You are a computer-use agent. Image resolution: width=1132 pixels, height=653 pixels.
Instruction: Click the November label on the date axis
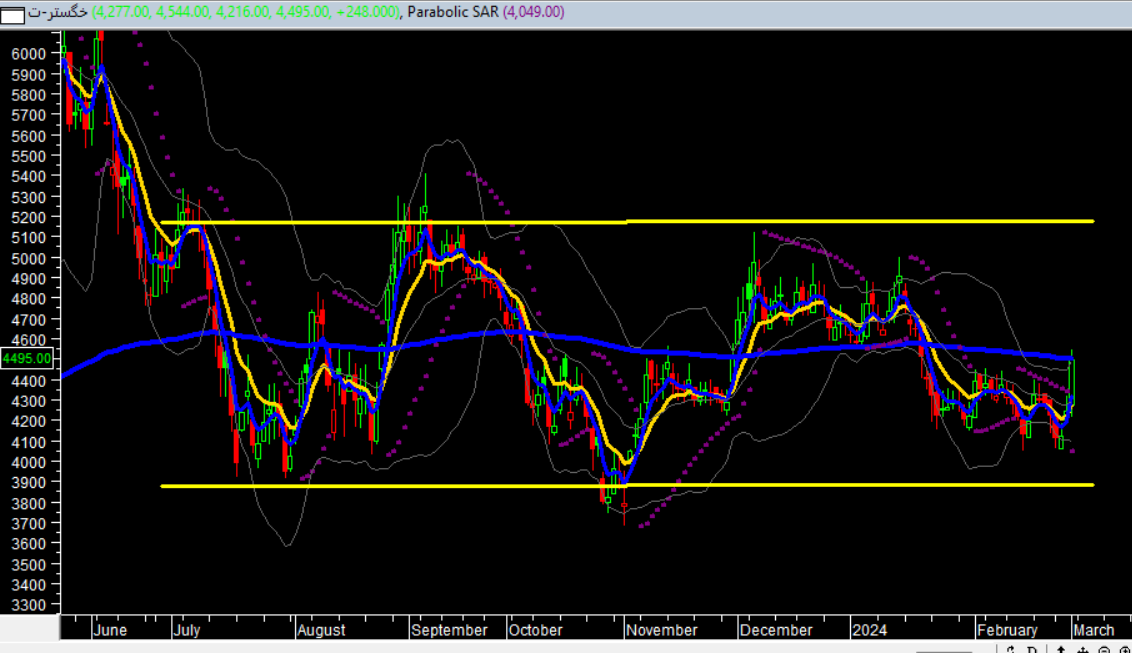pyautogui.click(x=662, y=630)
